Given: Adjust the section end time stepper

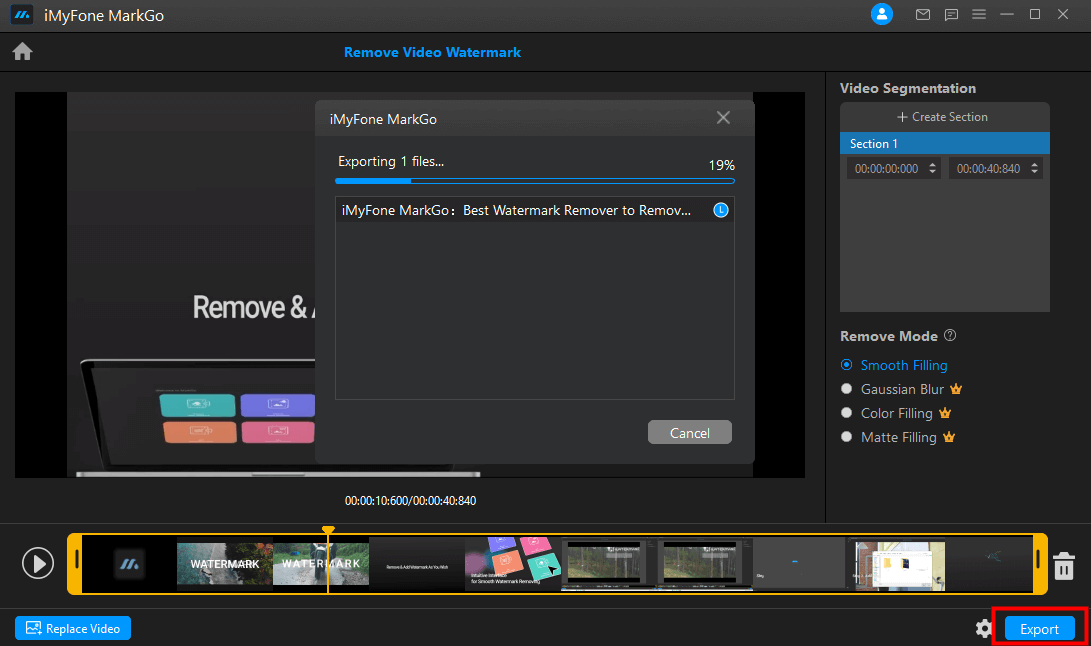Looking at the screenshot, I should 1034,169.
